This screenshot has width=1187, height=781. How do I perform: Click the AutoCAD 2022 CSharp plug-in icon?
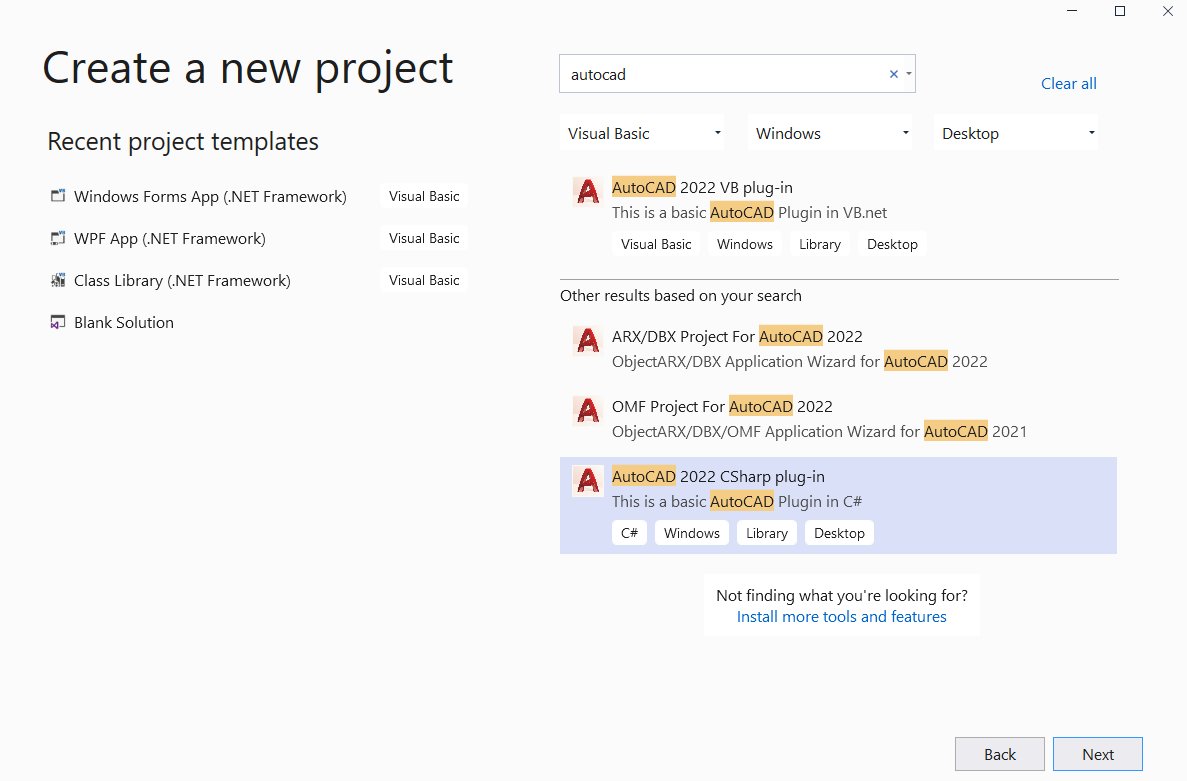point(587,480)
